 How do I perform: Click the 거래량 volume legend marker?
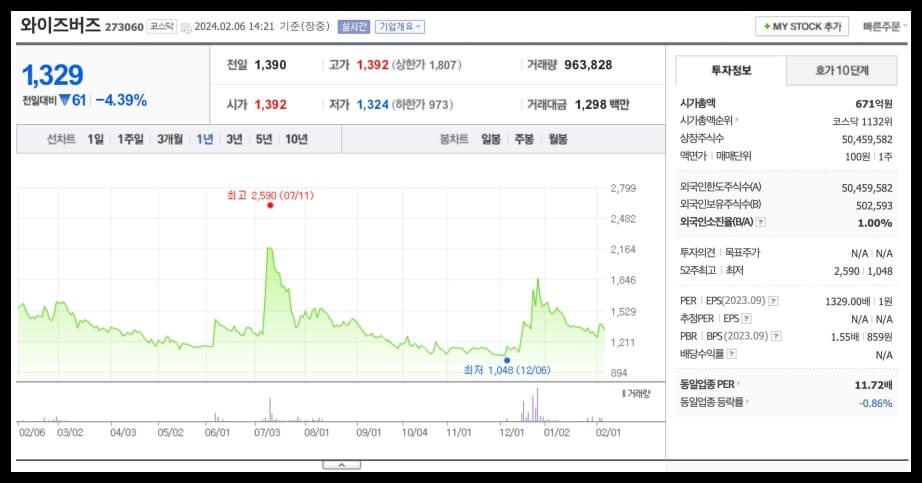point(623,394)
